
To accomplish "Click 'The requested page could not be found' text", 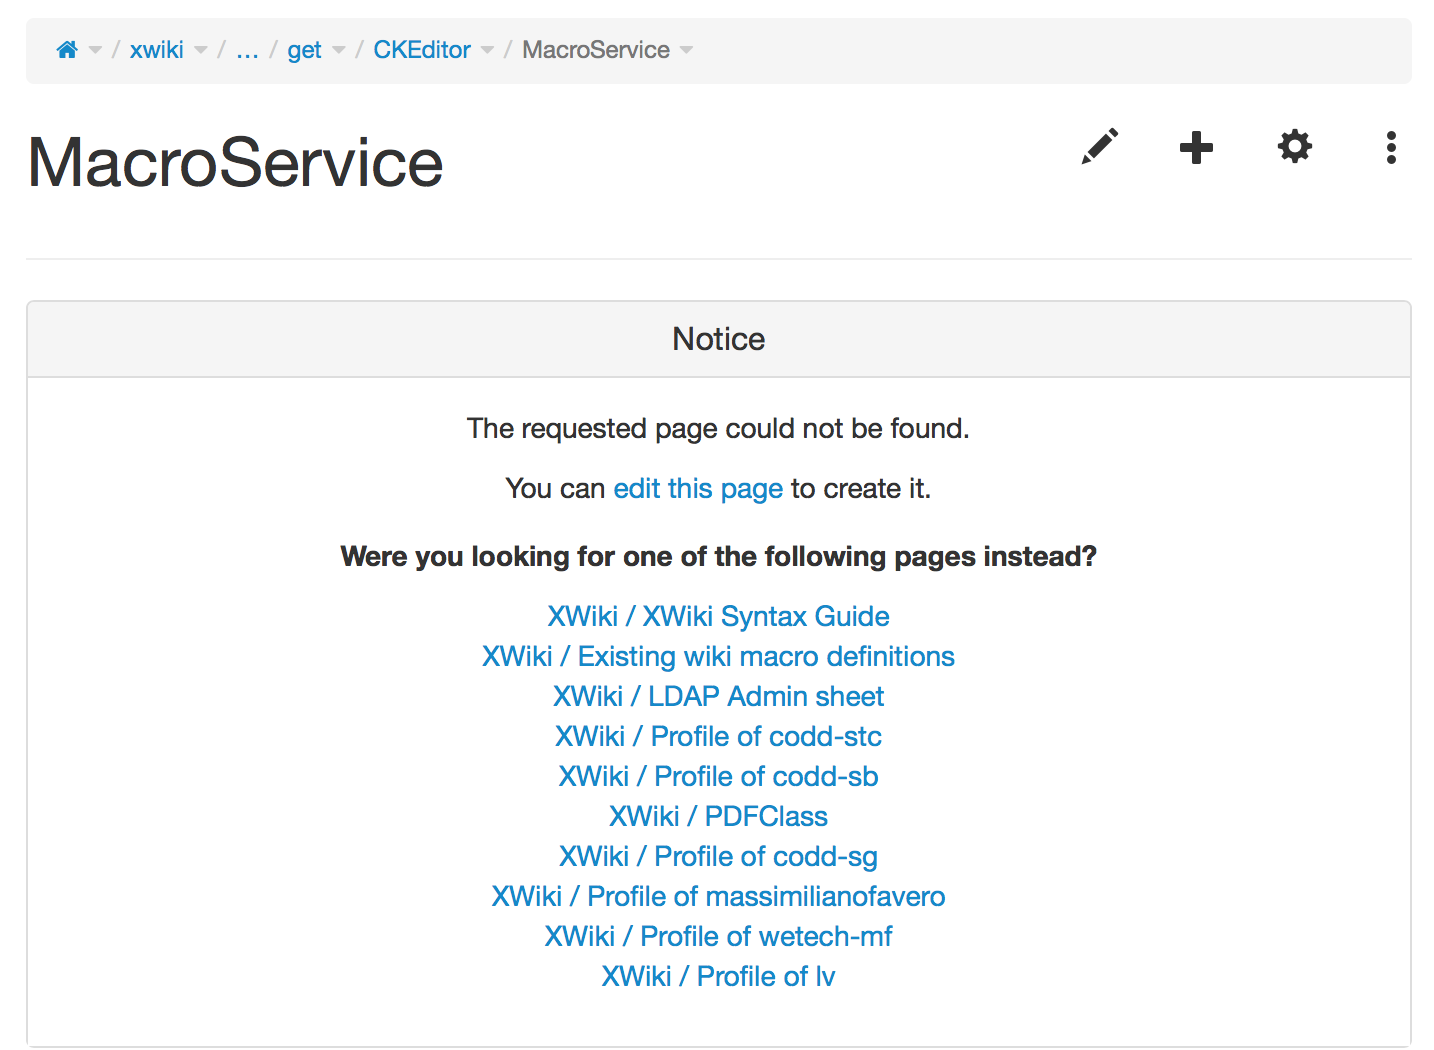I will coord(718,429).
